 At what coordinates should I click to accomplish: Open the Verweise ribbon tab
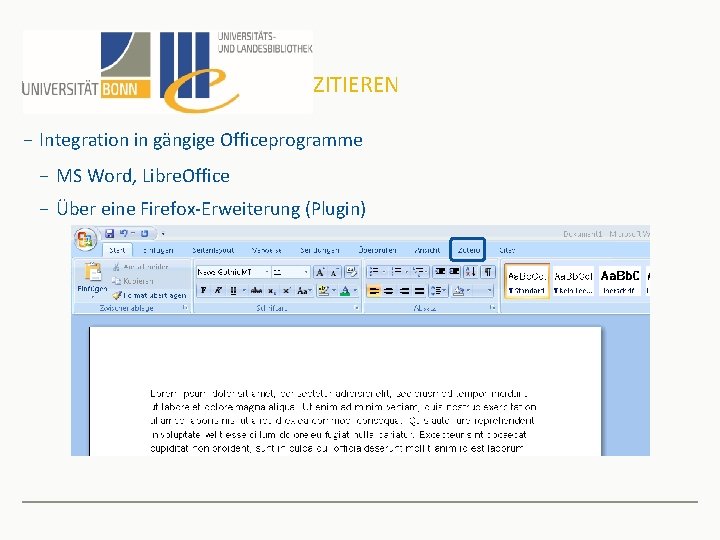[x=266, y=250]
